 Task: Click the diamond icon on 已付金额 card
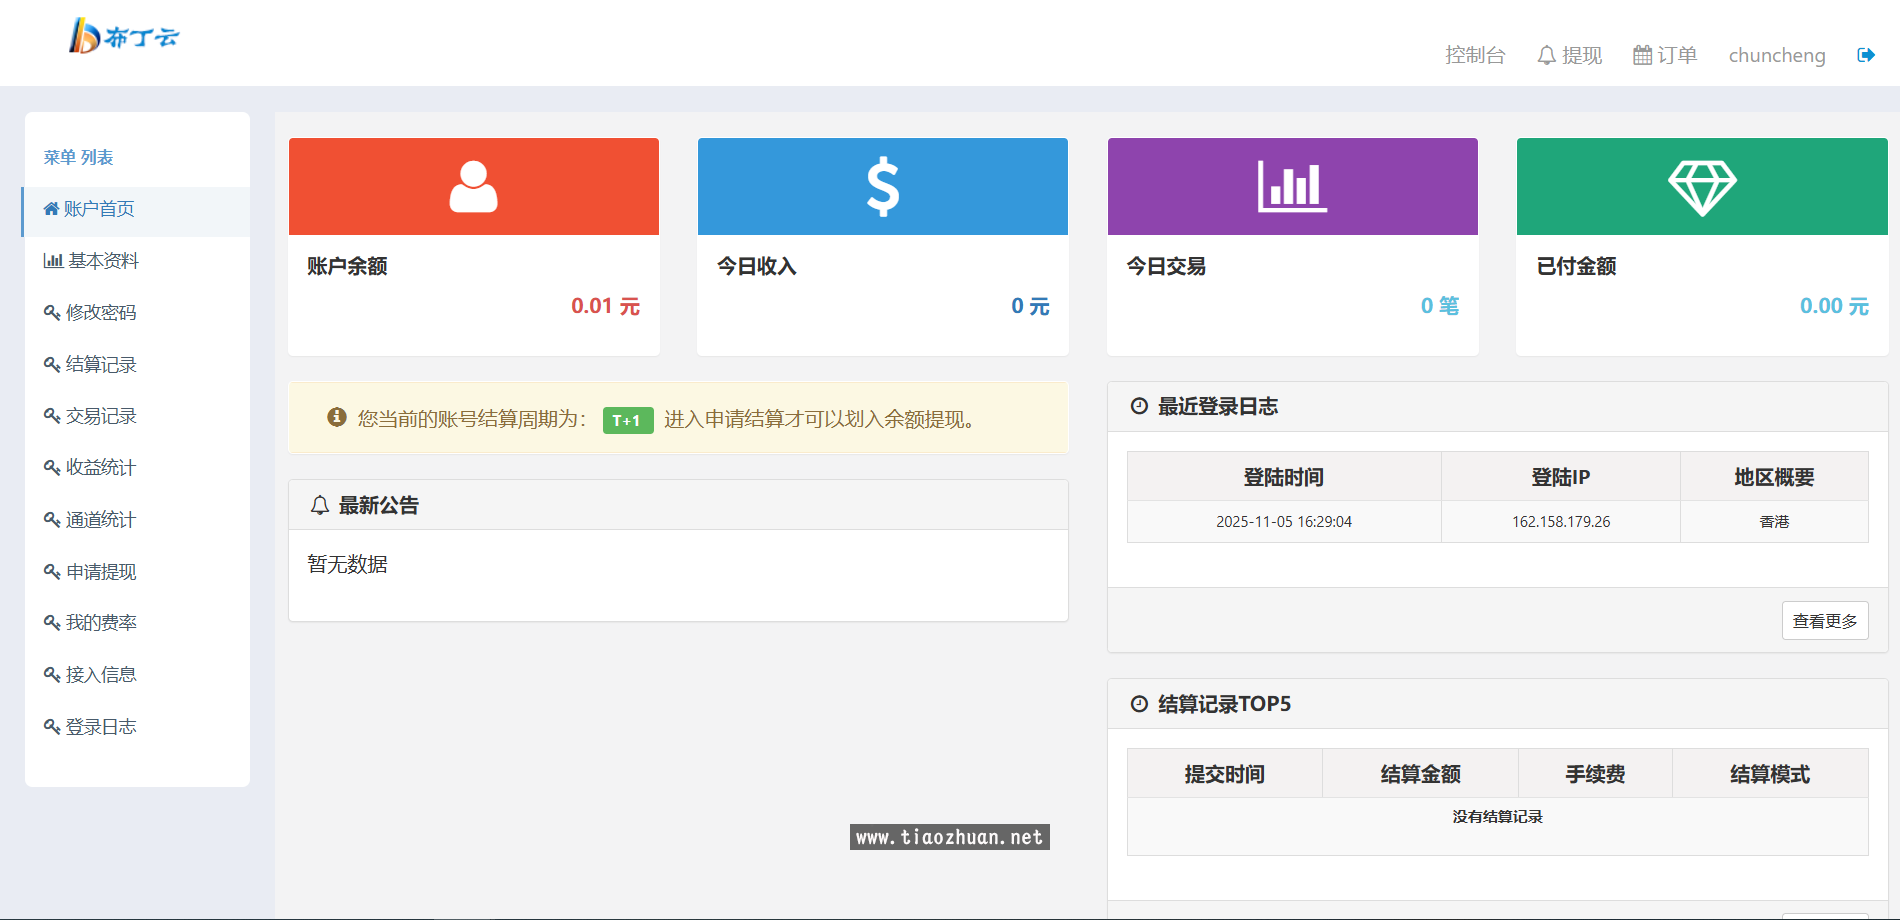point(1701,185)
